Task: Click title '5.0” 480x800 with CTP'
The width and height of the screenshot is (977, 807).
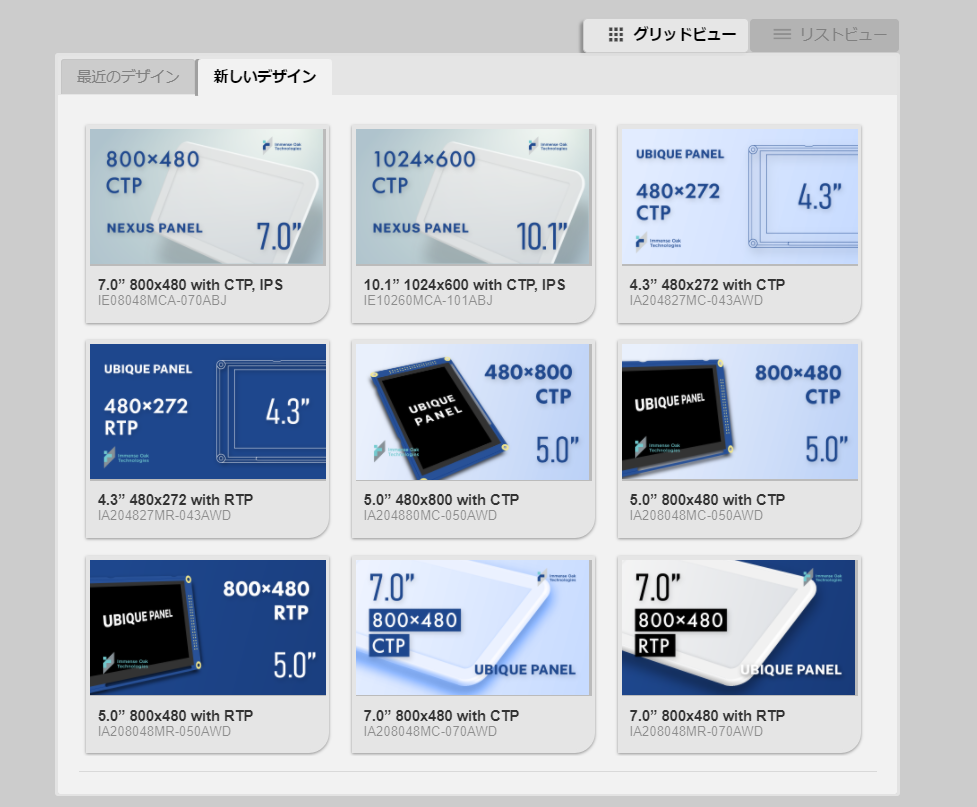Action: [441, 500]
